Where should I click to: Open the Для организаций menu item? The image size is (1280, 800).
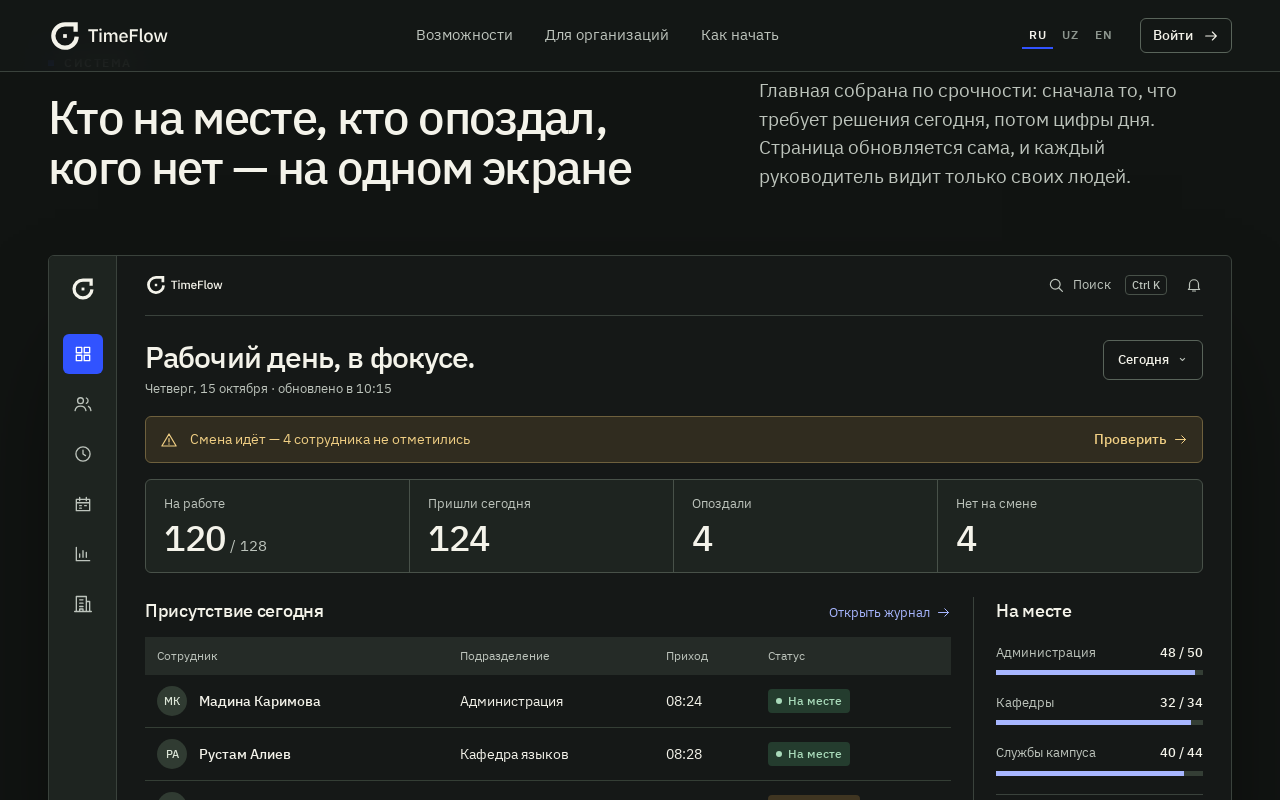pyautogui.click(x=607, y=35)
